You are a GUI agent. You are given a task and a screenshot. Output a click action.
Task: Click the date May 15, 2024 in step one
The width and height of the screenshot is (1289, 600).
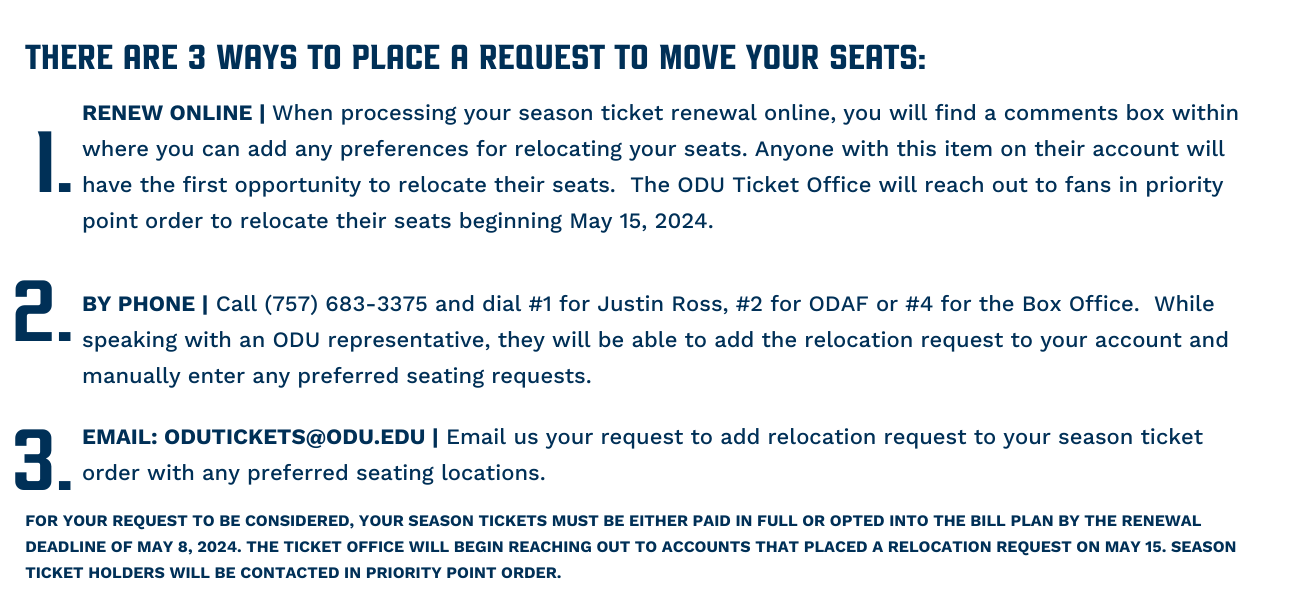coord(640,221)
